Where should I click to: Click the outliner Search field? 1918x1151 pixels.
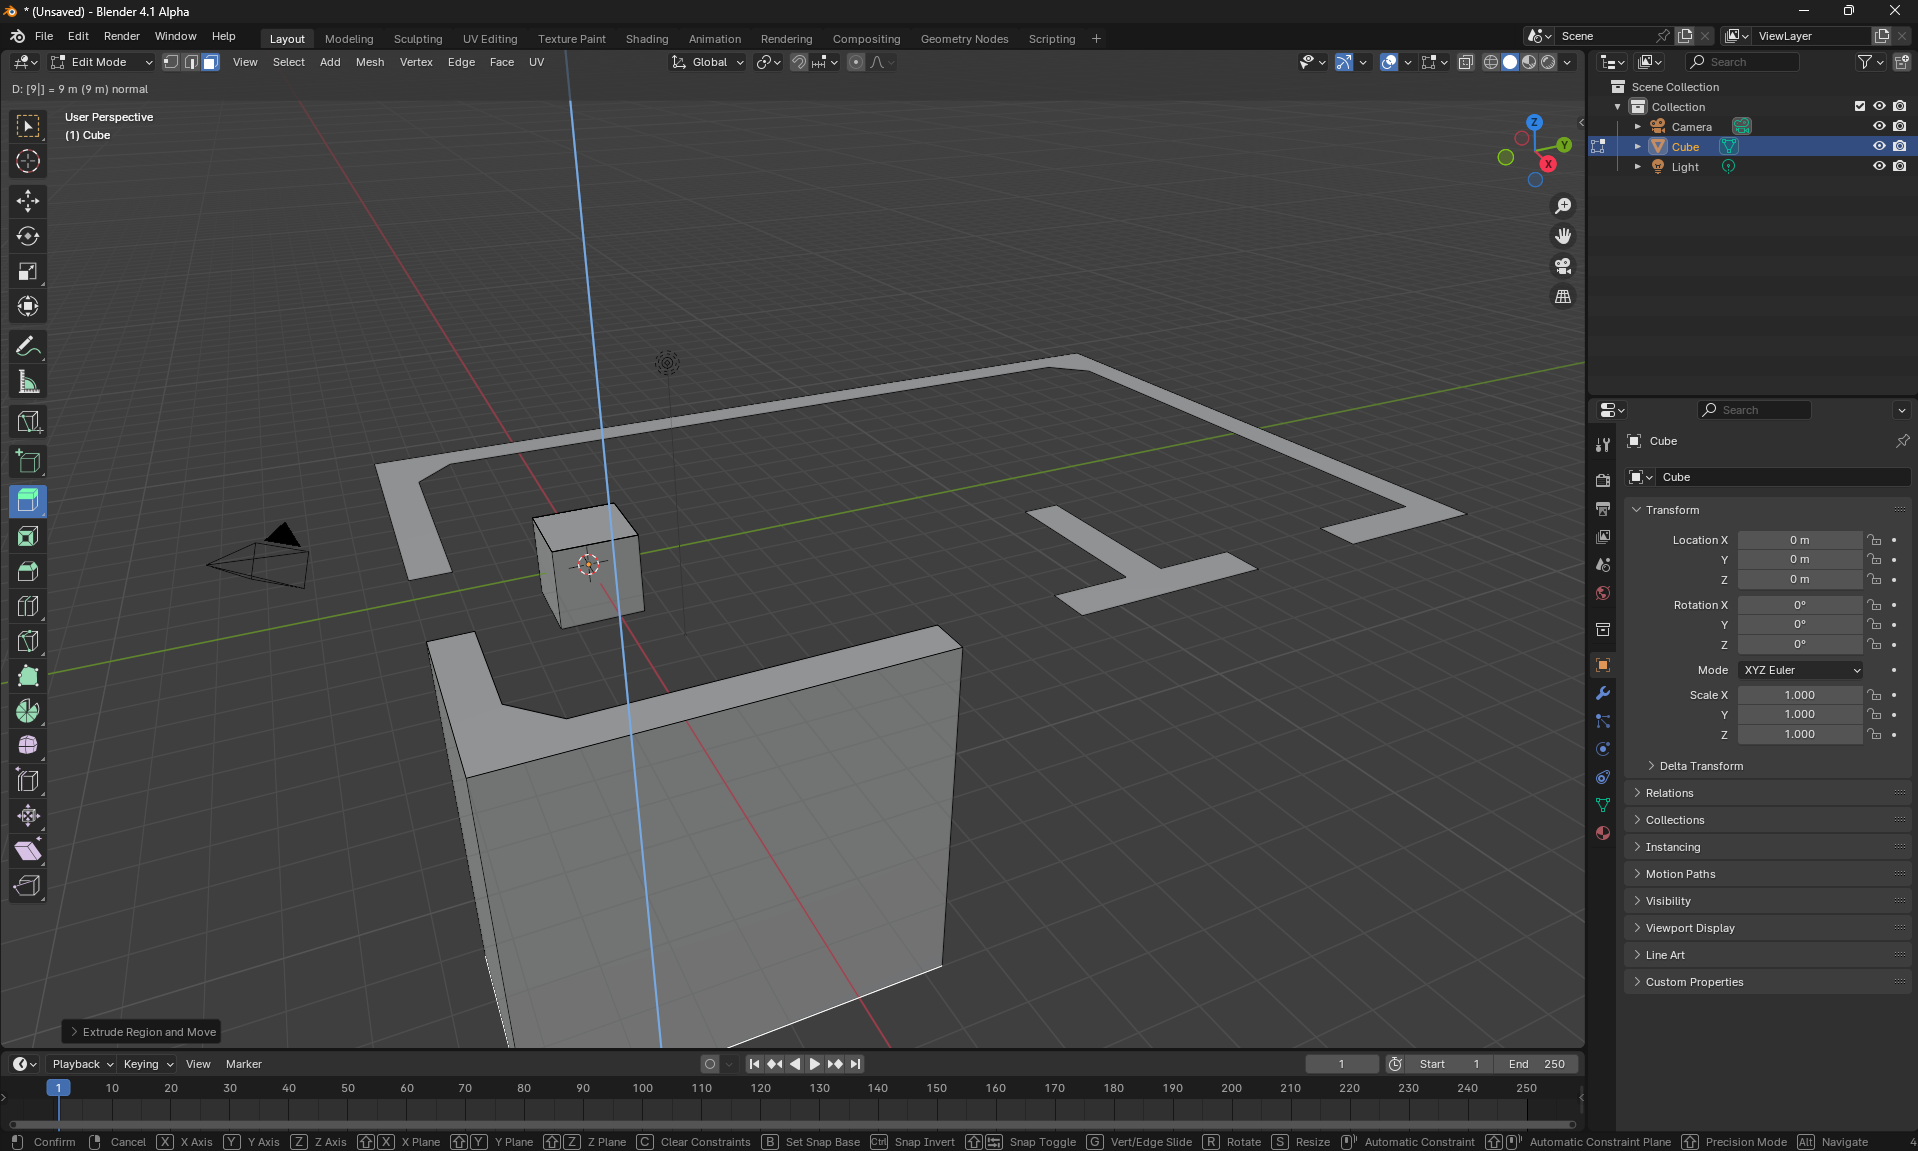click(1743, 62)
